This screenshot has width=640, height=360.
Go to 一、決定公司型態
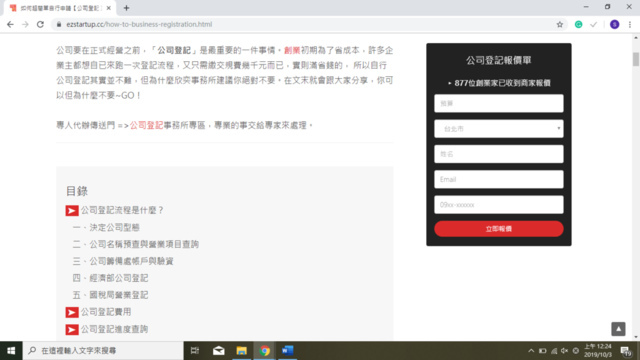(x=106, y=227)
